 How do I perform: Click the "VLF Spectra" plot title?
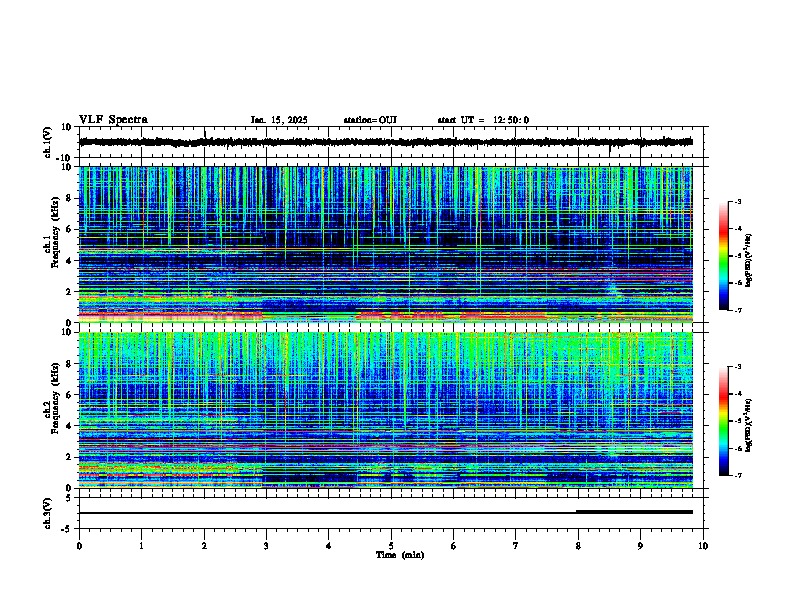114,120
